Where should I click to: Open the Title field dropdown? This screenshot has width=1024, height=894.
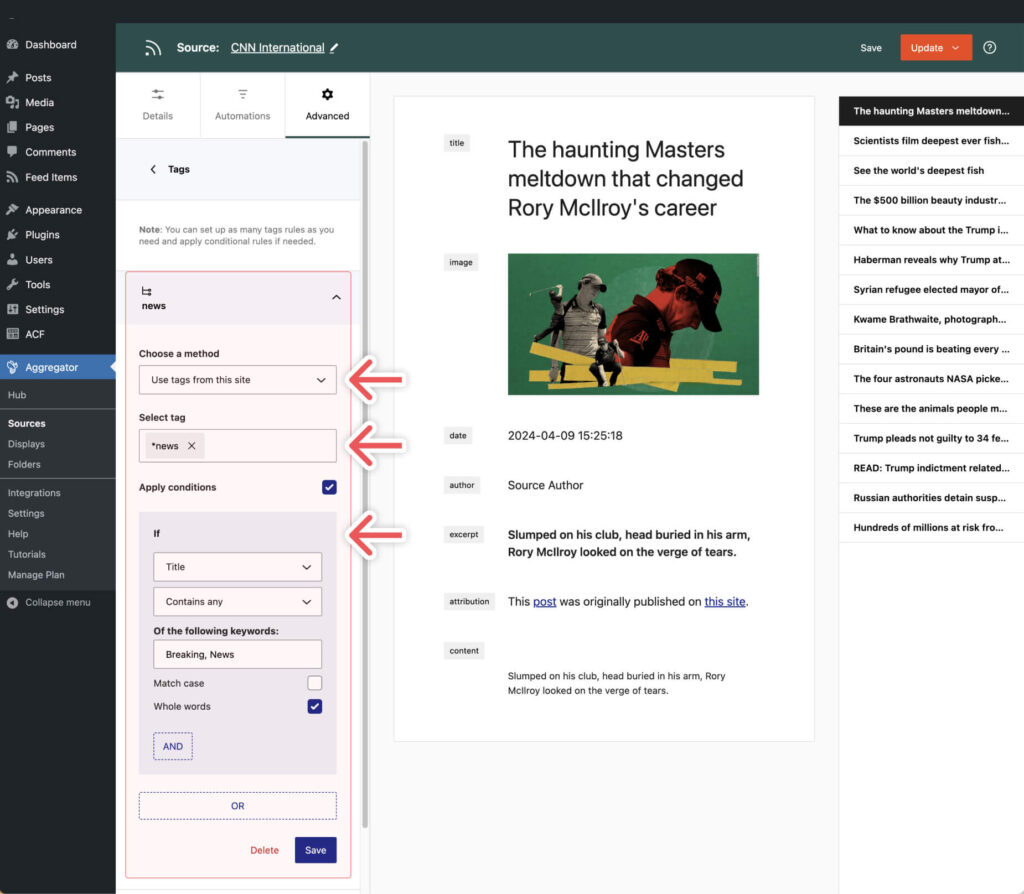tap(238, 567)
